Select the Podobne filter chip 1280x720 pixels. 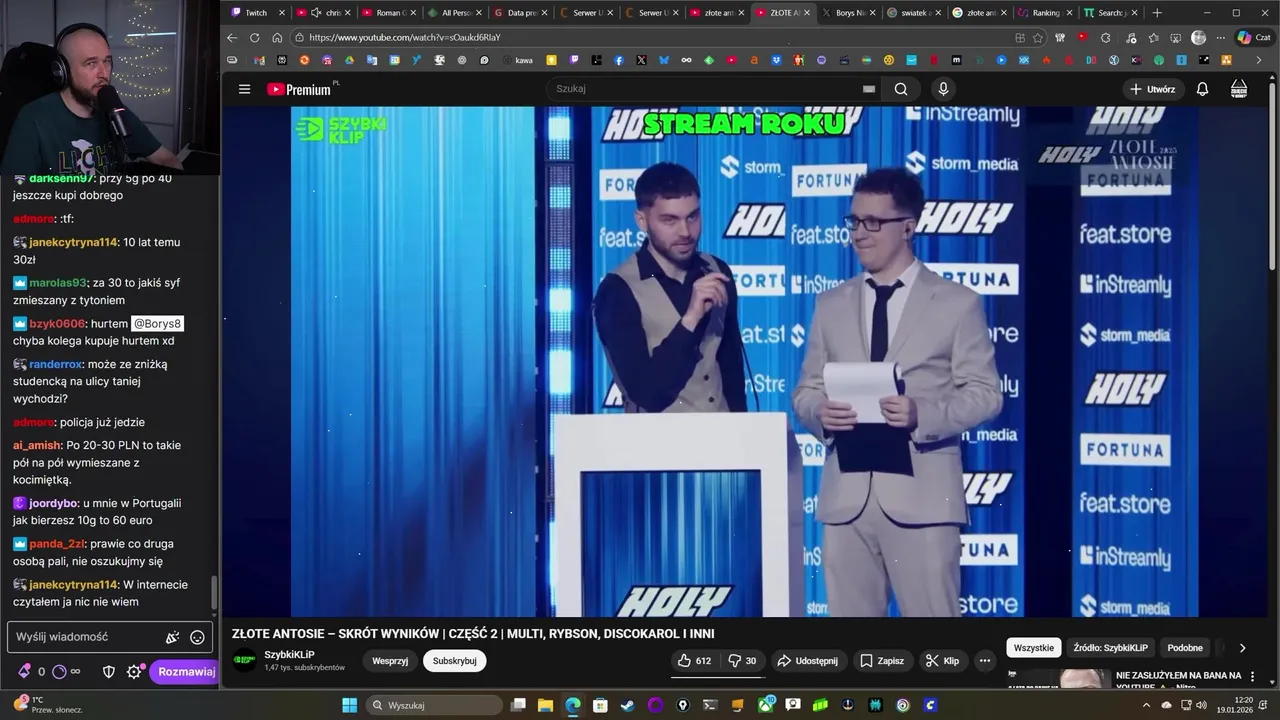pos(1185,648)
